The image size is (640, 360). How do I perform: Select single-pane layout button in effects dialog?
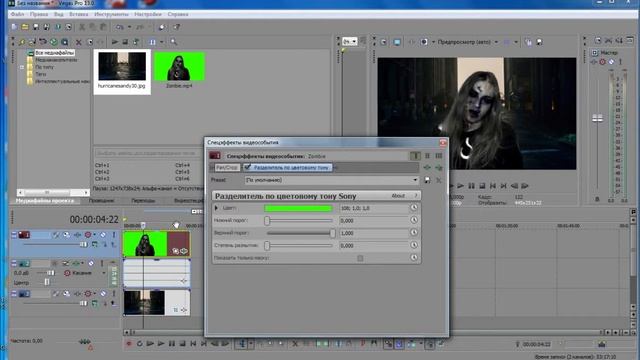click(415, 156)
